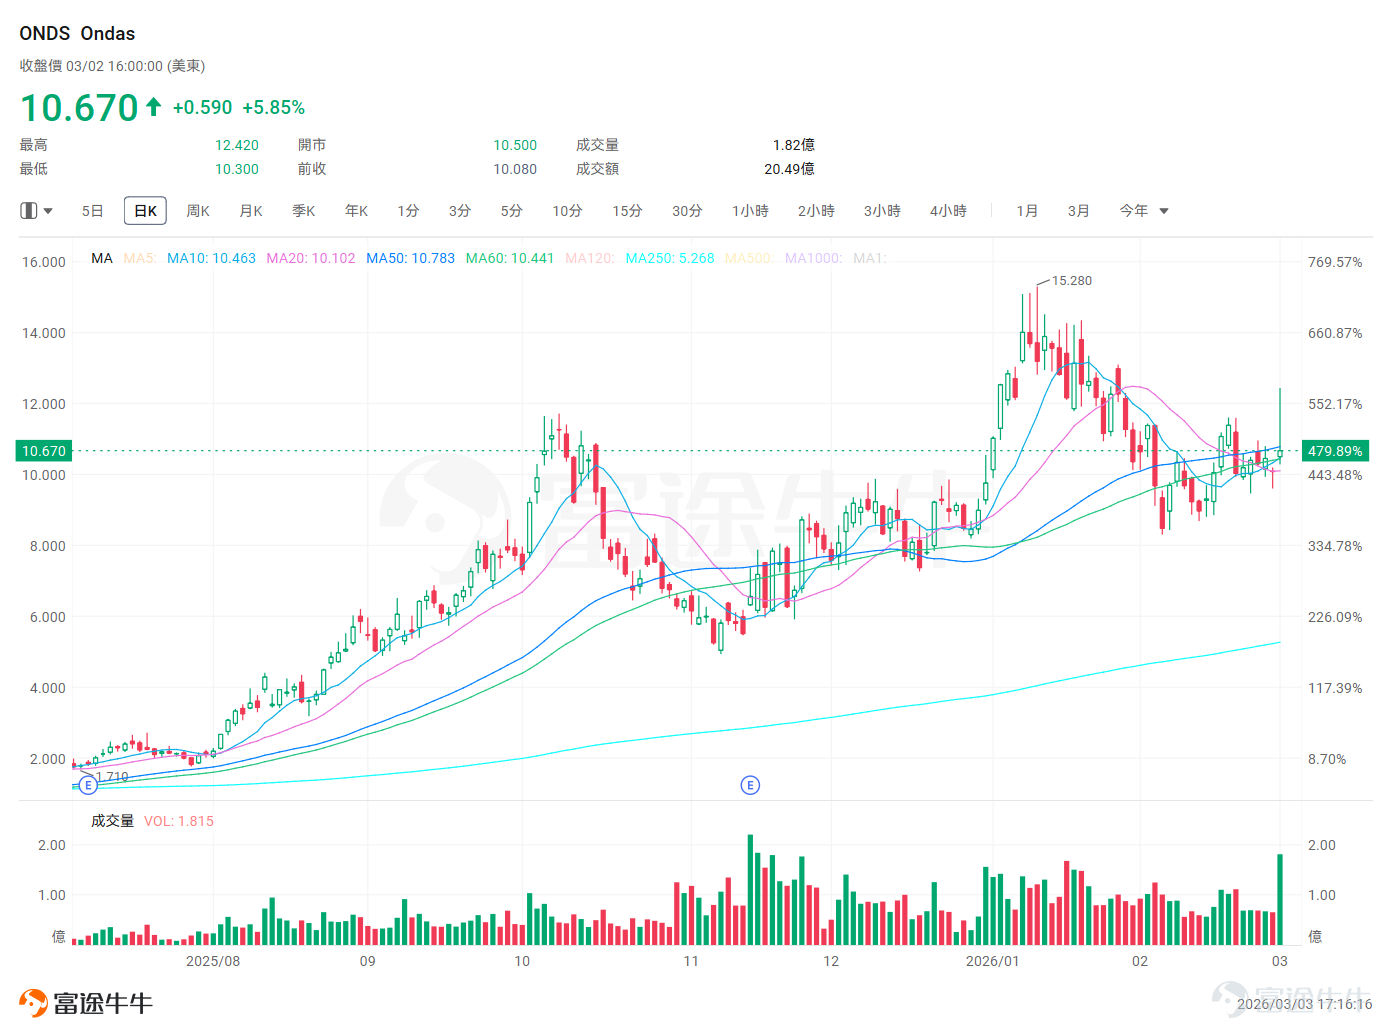Click the 前收 value 10.080
Viewport: 1392px width, 1036px height.
[x=515, y=169]
